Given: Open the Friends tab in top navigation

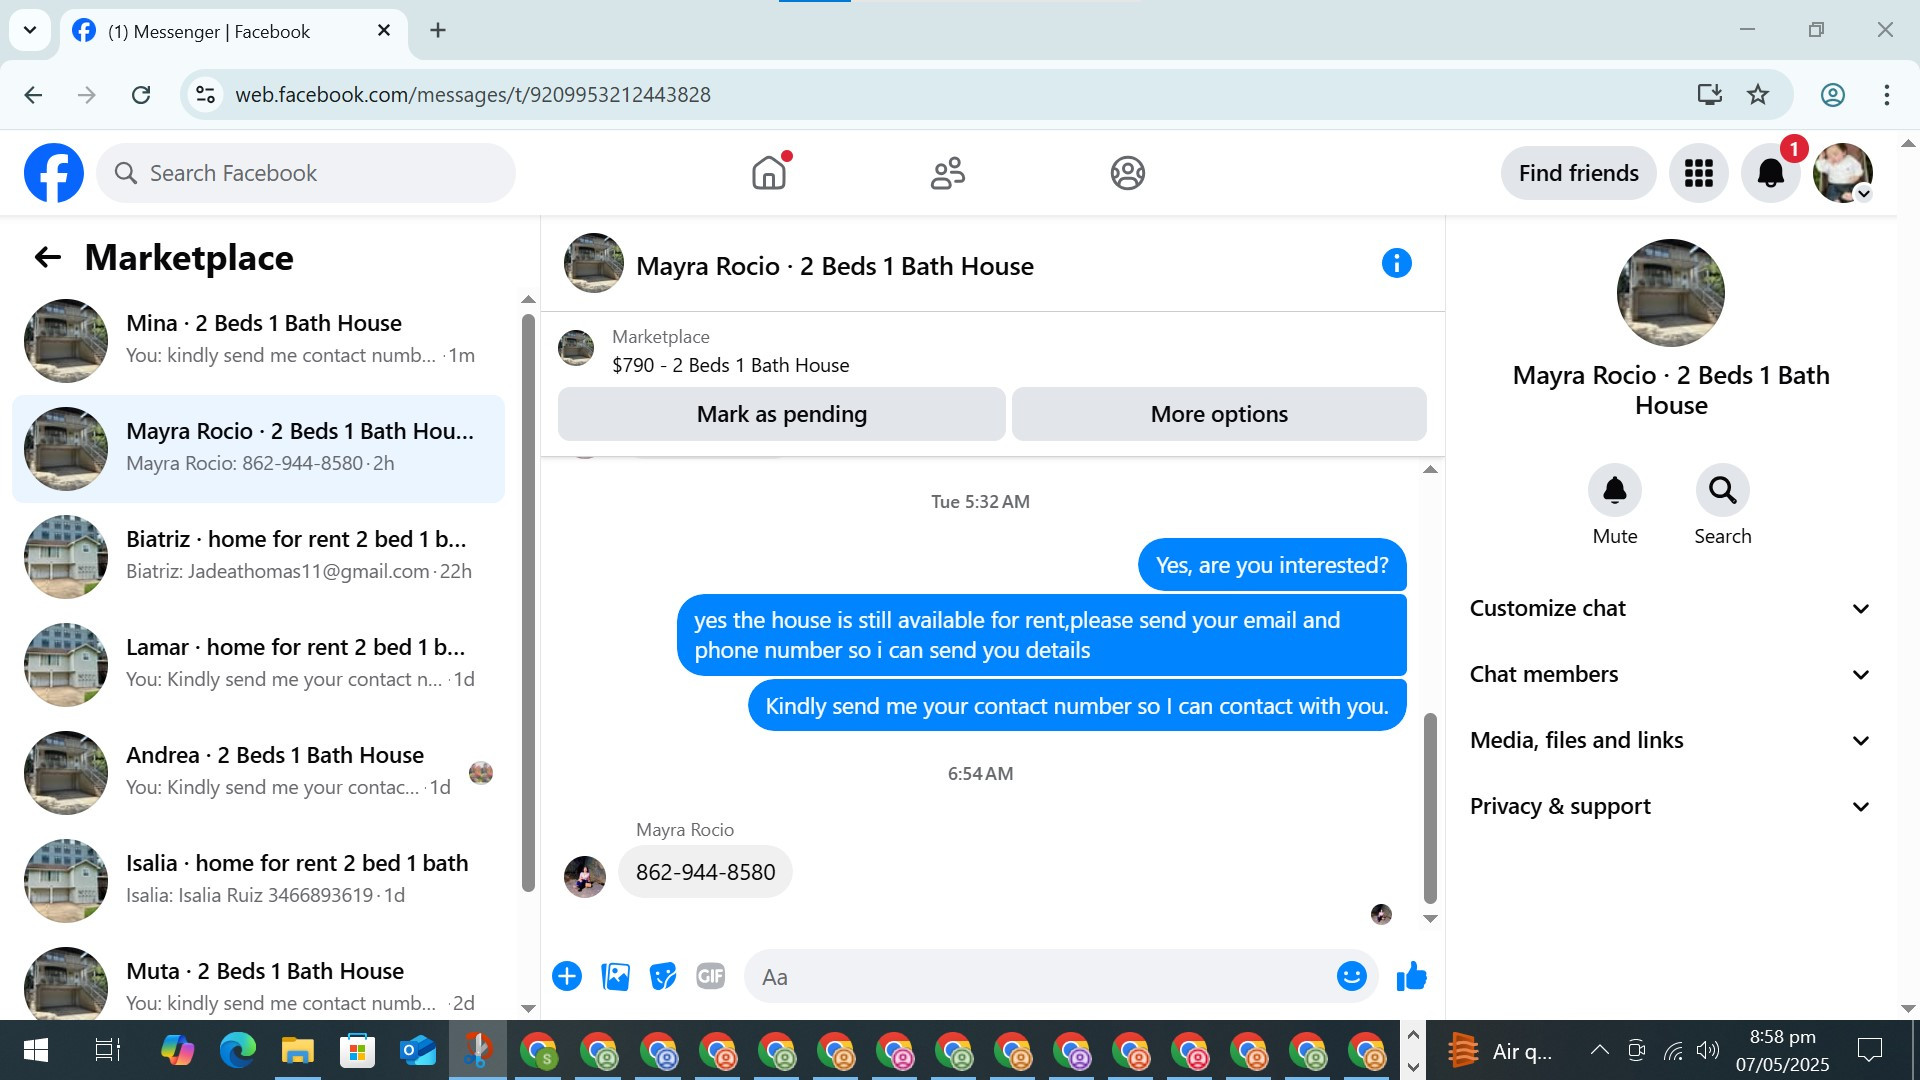Looking at the screenshot, I should click(947, 173).
